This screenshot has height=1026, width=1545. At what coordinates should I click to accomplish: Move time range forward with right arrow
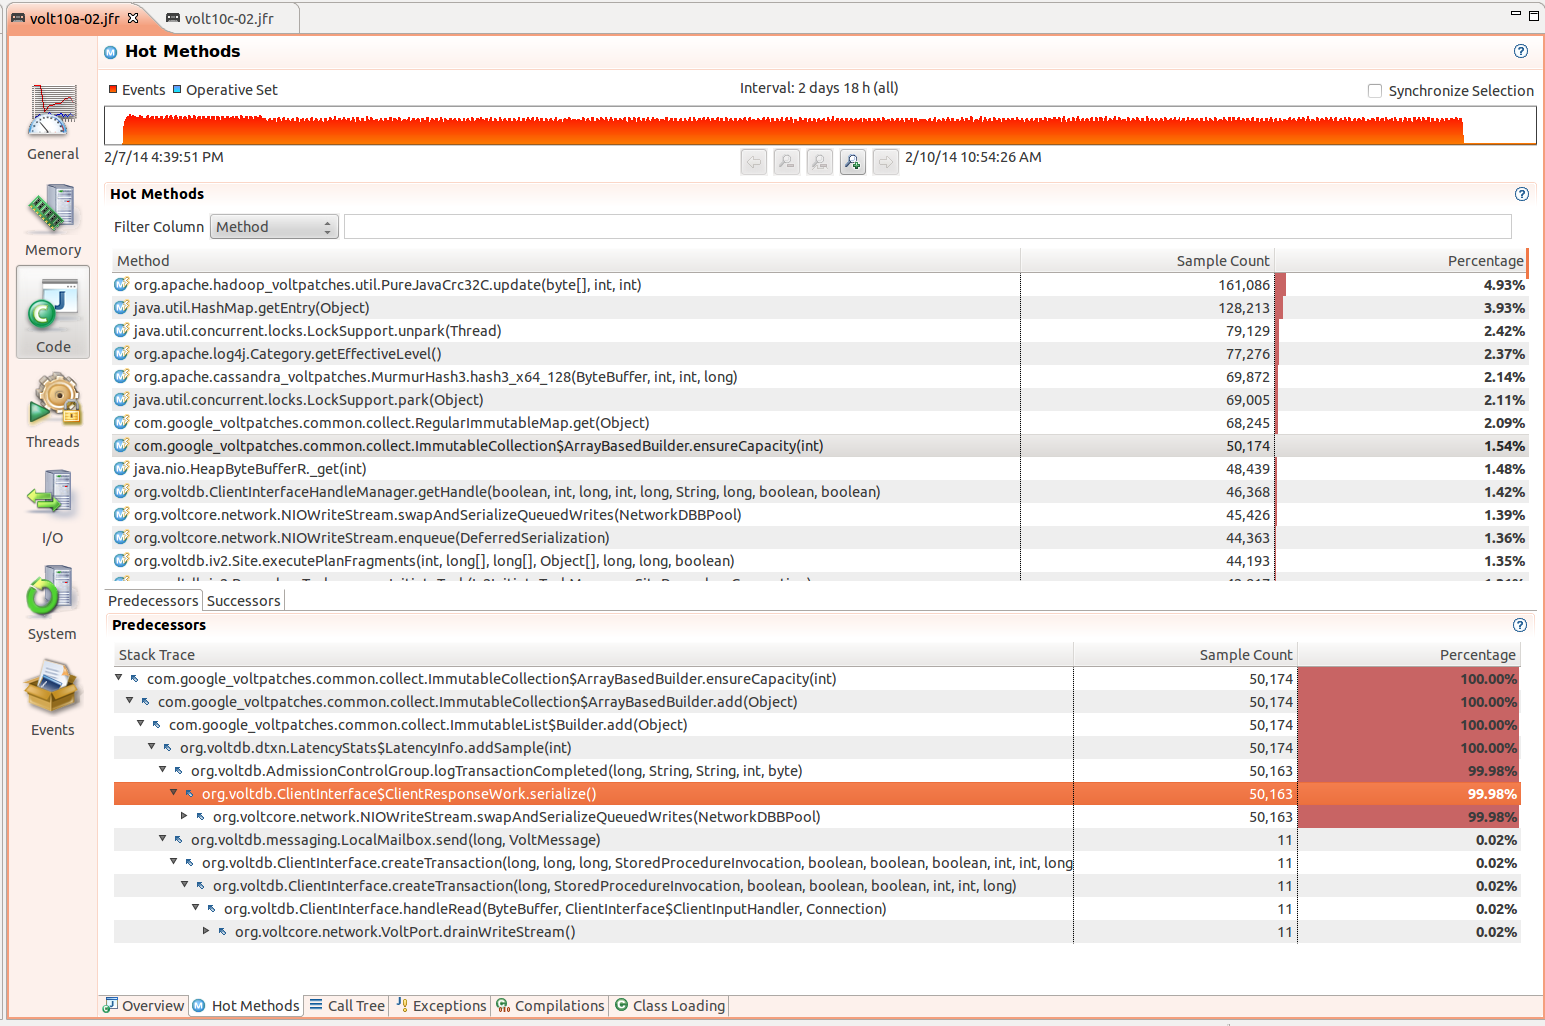coord(886,161)
